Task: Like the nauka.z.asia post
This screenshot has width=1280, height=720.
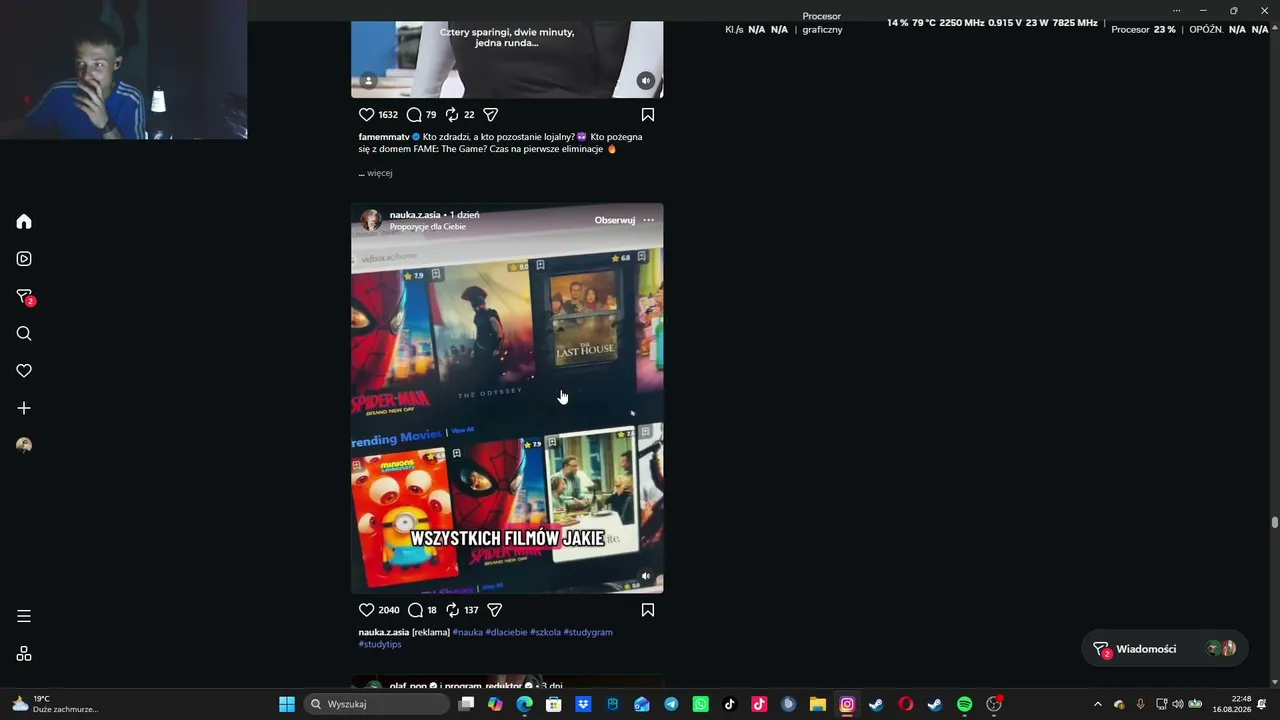Action: coord(366,610)
